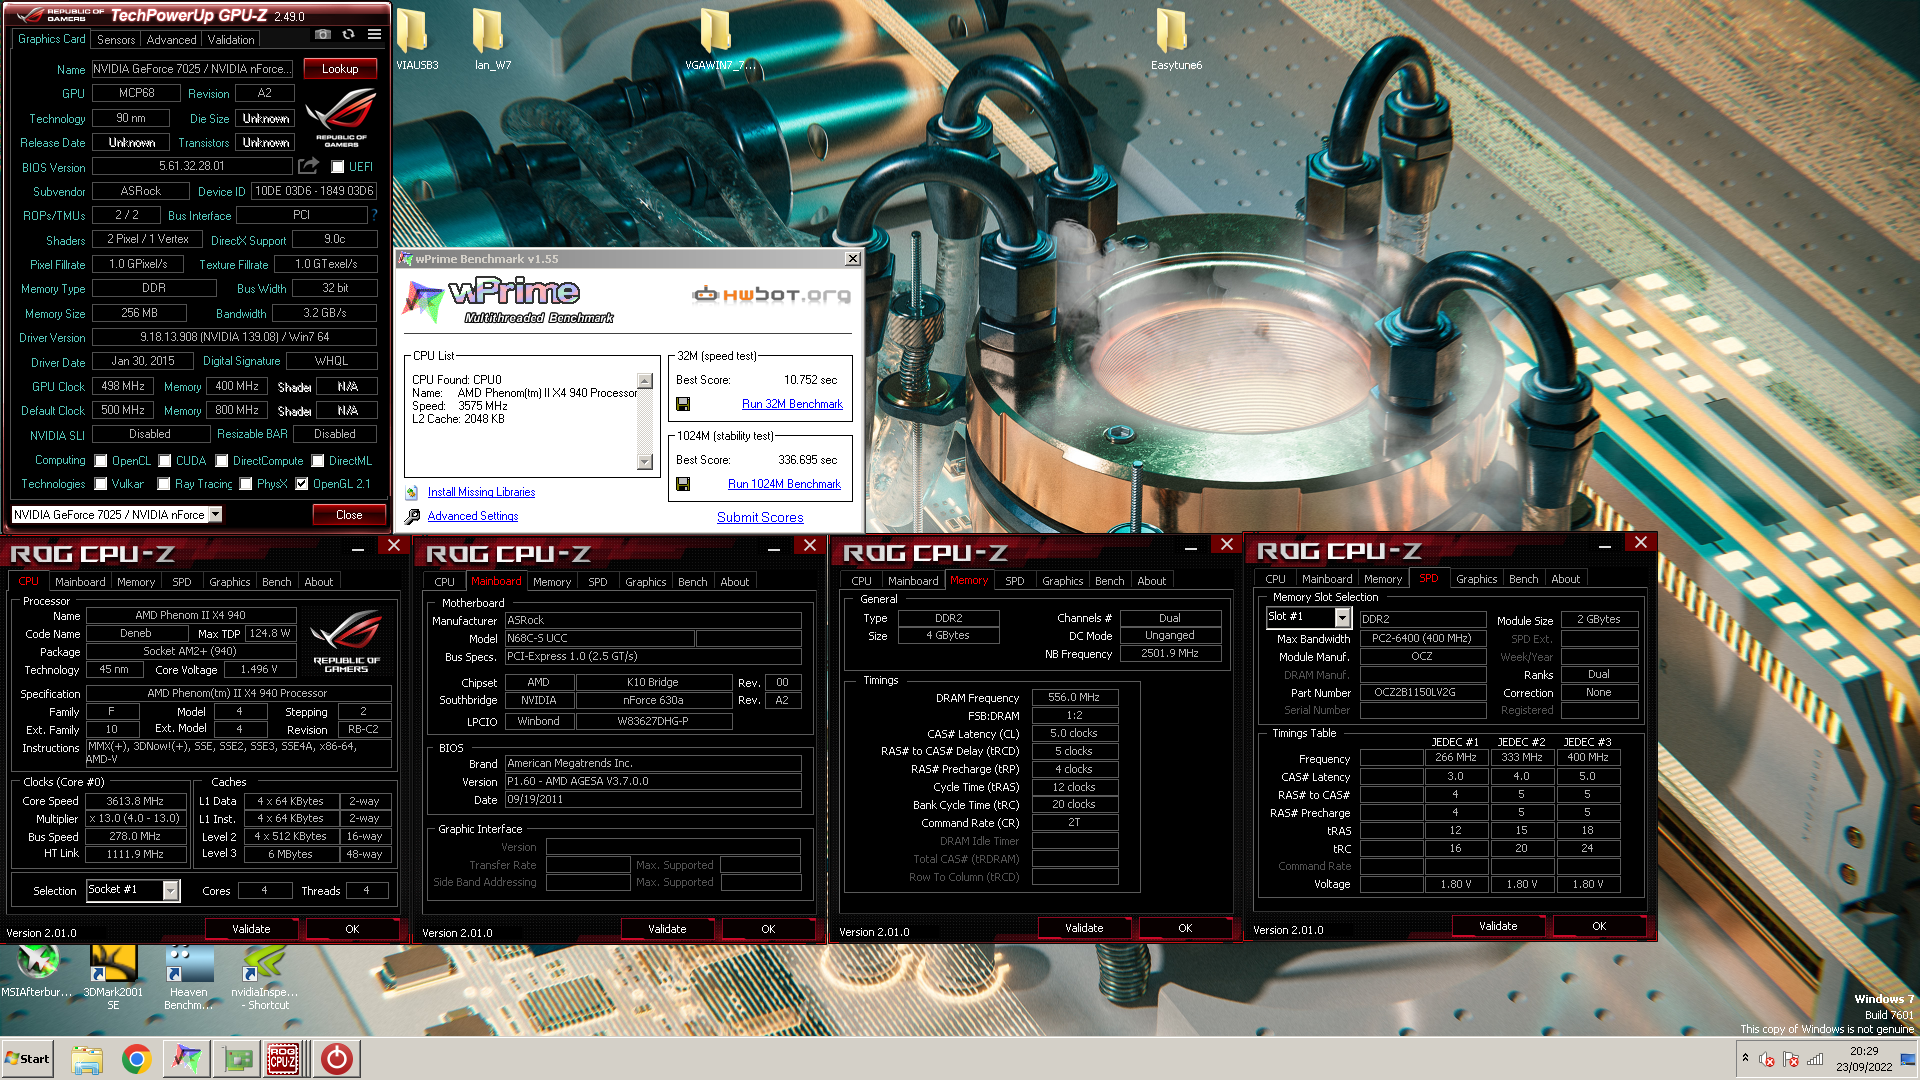1920x1080 pixels.
Task: Click the Bus Interface question mark
Action: (x=375, y=215)
